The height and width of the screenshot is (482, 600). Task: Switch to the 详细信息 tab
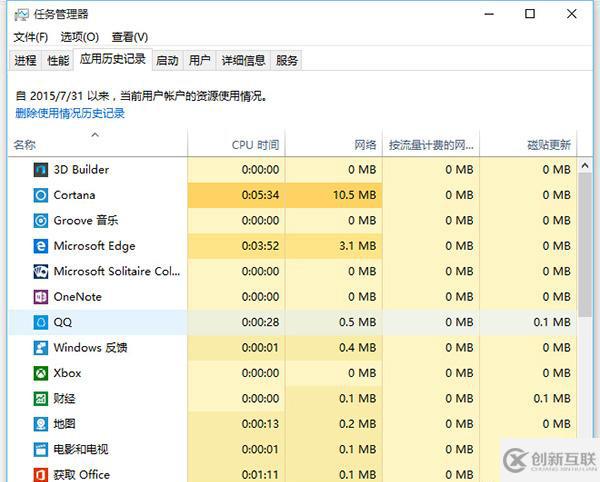pyautogui.click(x=243, y=60)
